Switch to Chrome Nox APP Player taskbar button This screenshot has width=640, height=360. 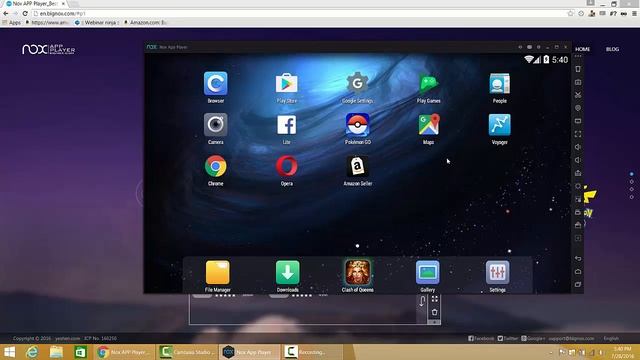124,352
